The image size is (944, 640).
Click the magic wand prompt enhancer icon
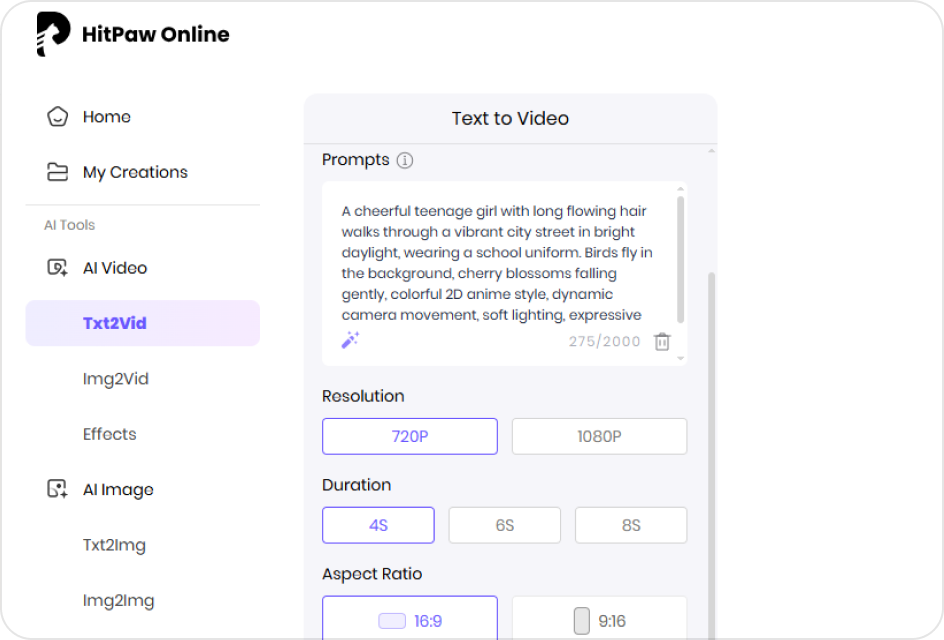350,341
